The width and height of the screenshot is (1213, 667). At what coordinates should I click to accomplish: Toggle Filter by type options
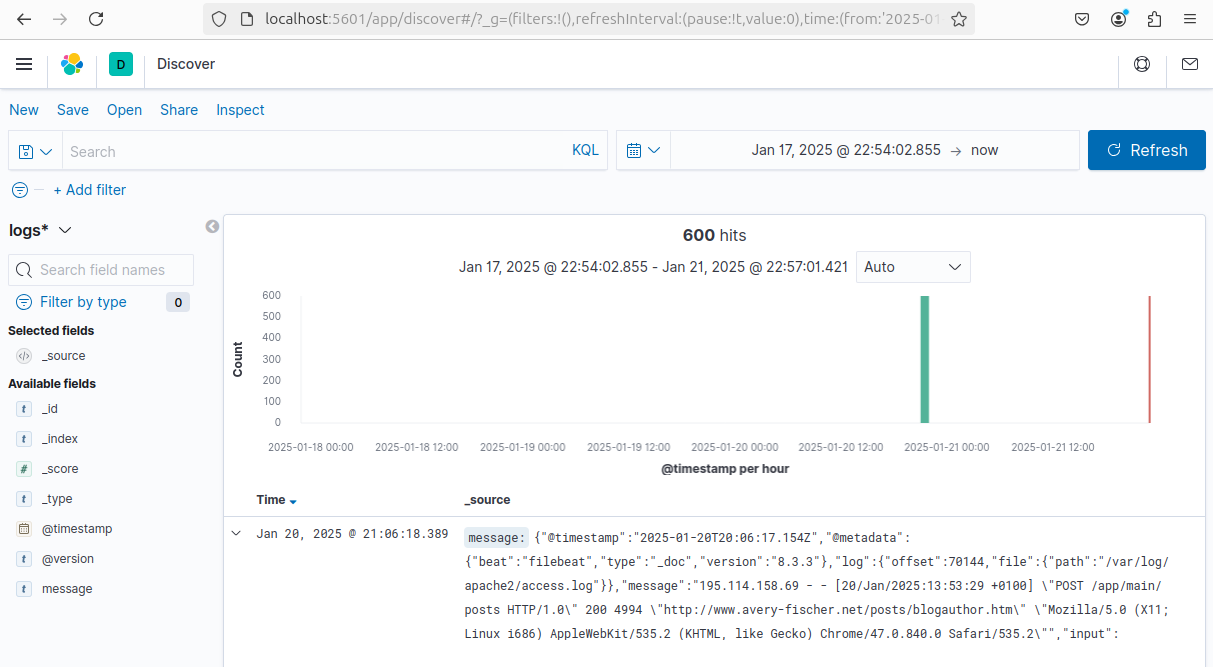(x=83, y=302)
